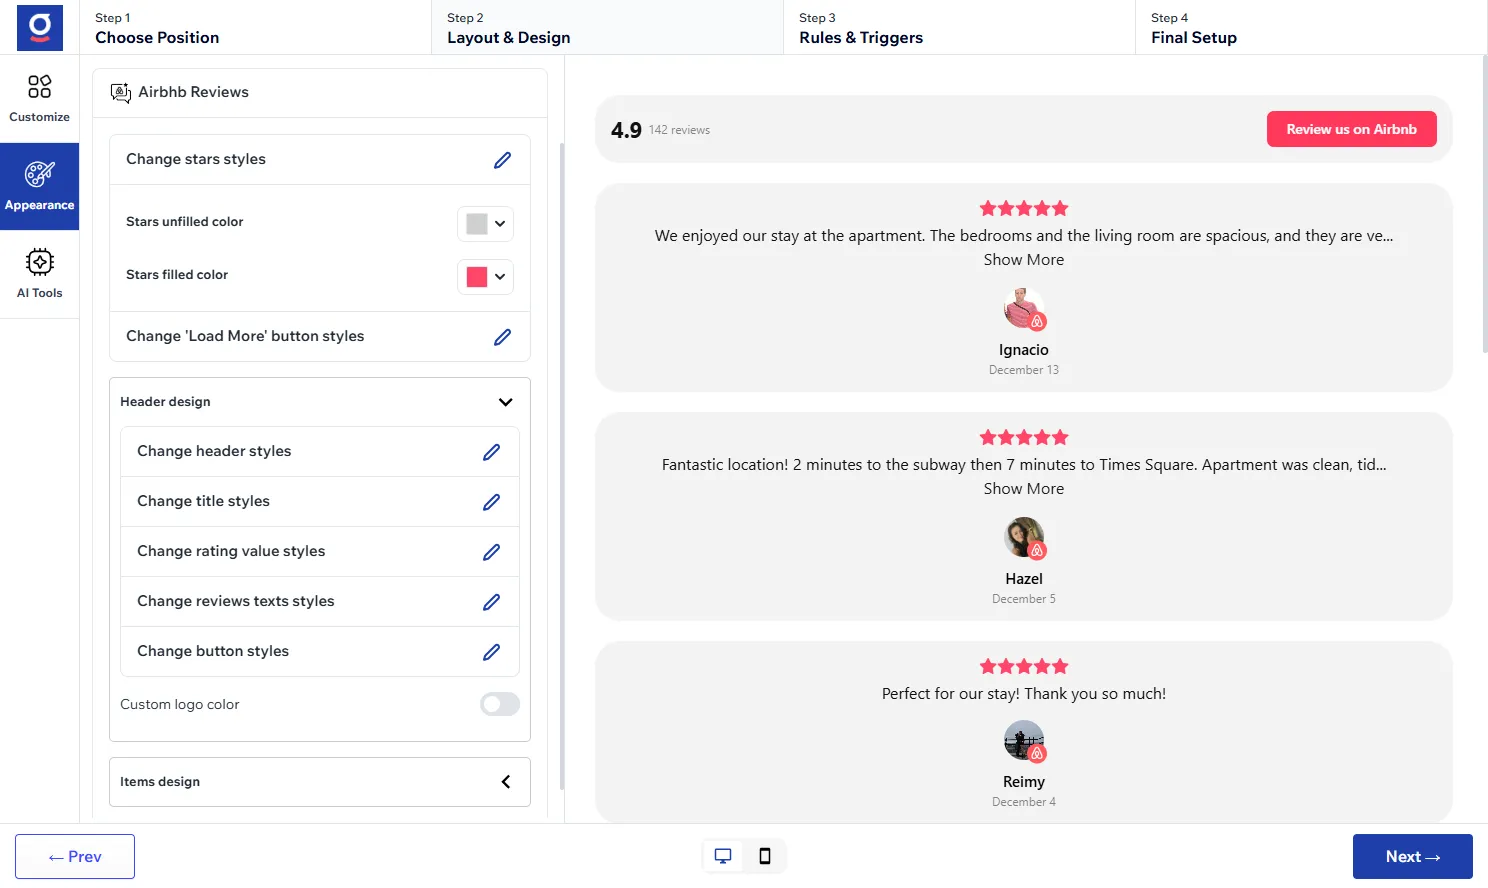Toggle Custom logo color switch
Screen dimensions: 1488x888
tap(500, 704)
